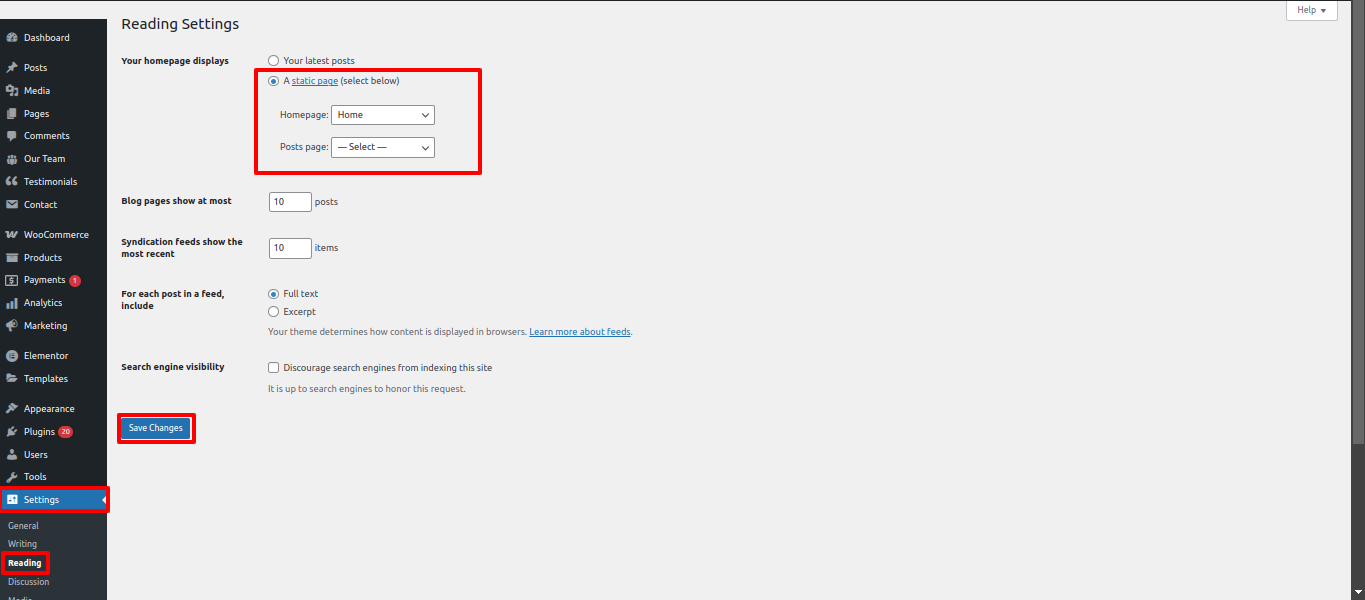The width and height of the screenshot is (1365, 600).
Task: Select the 'Your latest posts' radio button
Action: coord(274,61)
